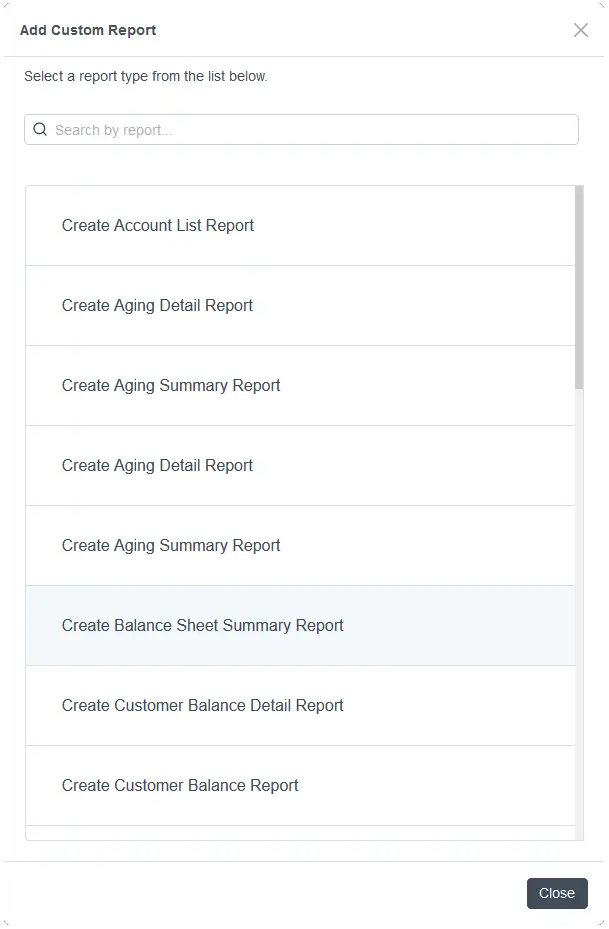Choose Create Balance Sheet Summary Report
The width and height of the screenshot is (609, 929).
(x=202, y=626)
